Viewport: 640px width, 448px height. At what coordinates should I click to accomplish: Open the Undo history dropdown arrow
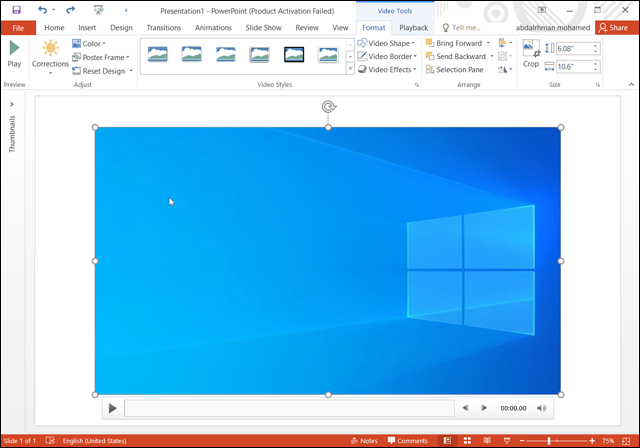(53, 10)
